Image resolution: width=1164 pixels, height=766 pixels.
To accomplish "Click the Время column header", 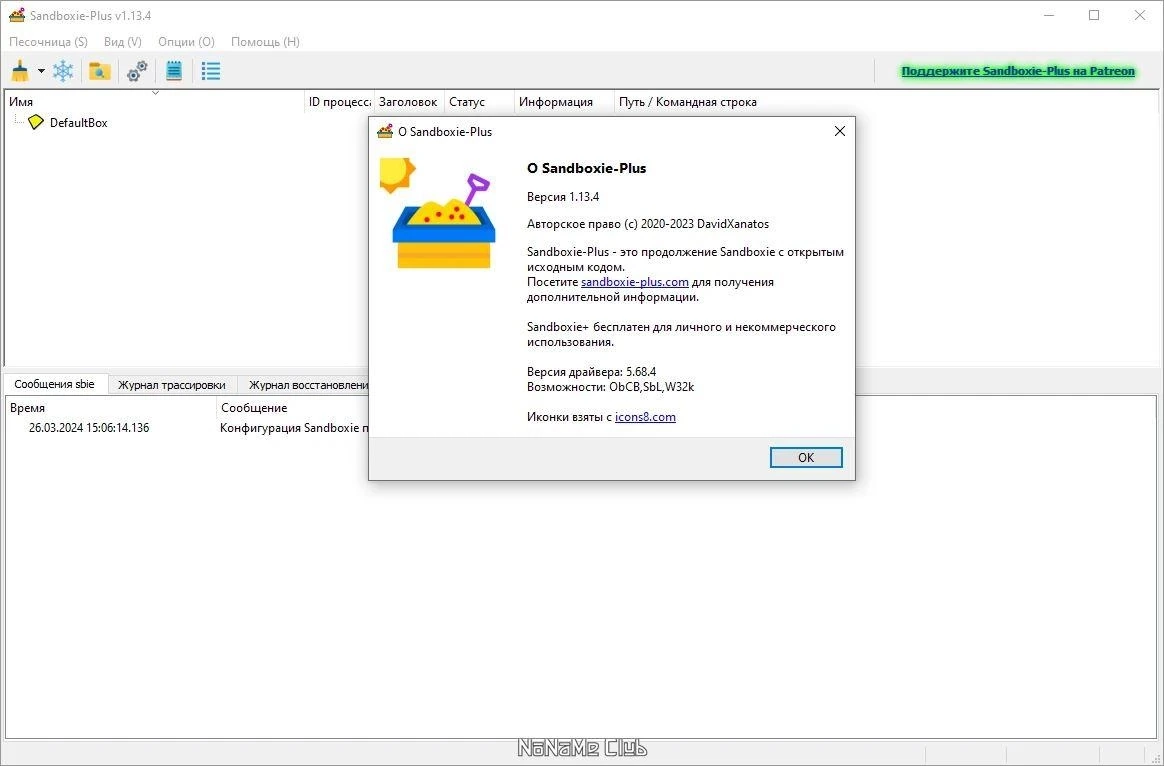I will 111,407.
